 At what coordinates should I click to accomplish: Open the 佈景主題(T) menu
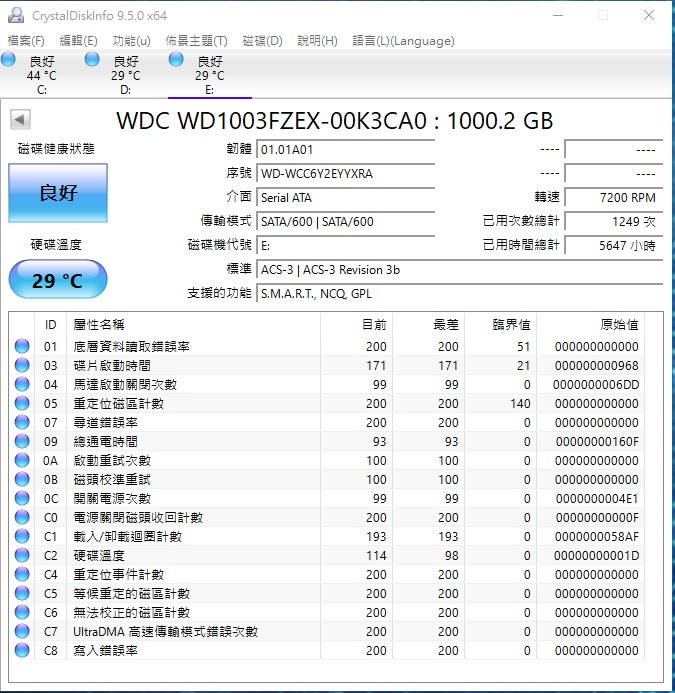[x=196, y=41]
